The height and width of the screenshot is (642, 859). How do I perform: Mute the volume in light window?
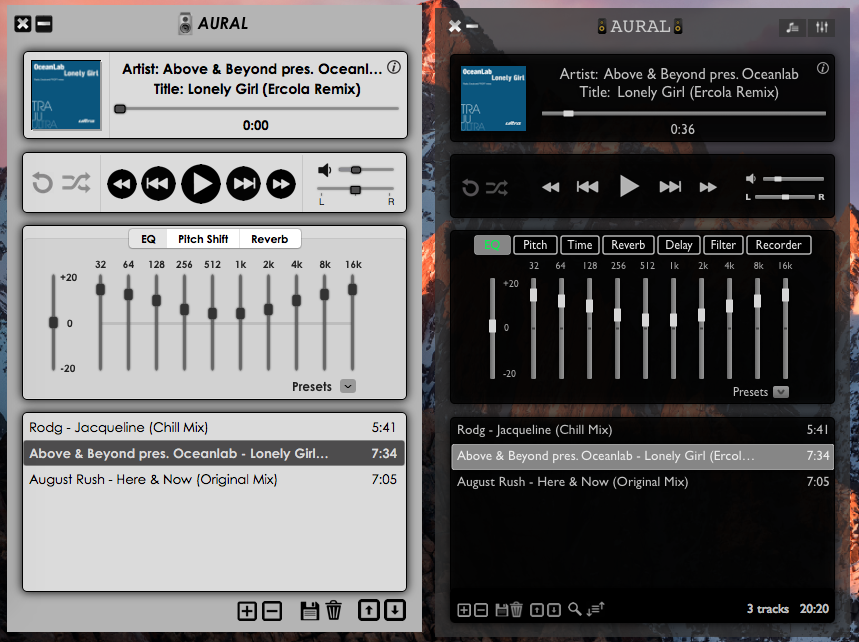324,170
